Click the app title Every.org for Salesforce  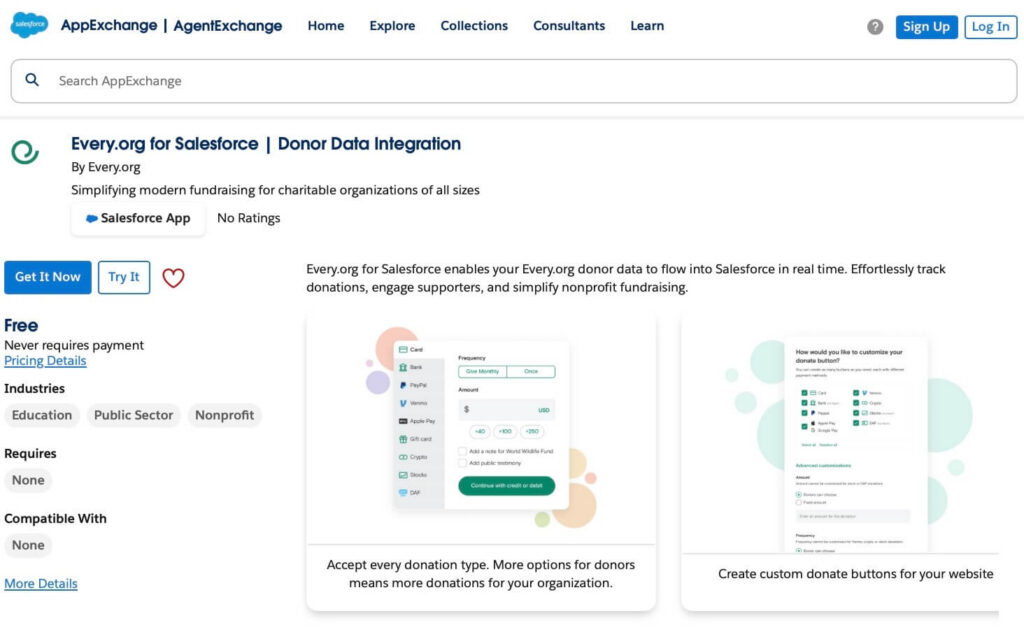266,144
